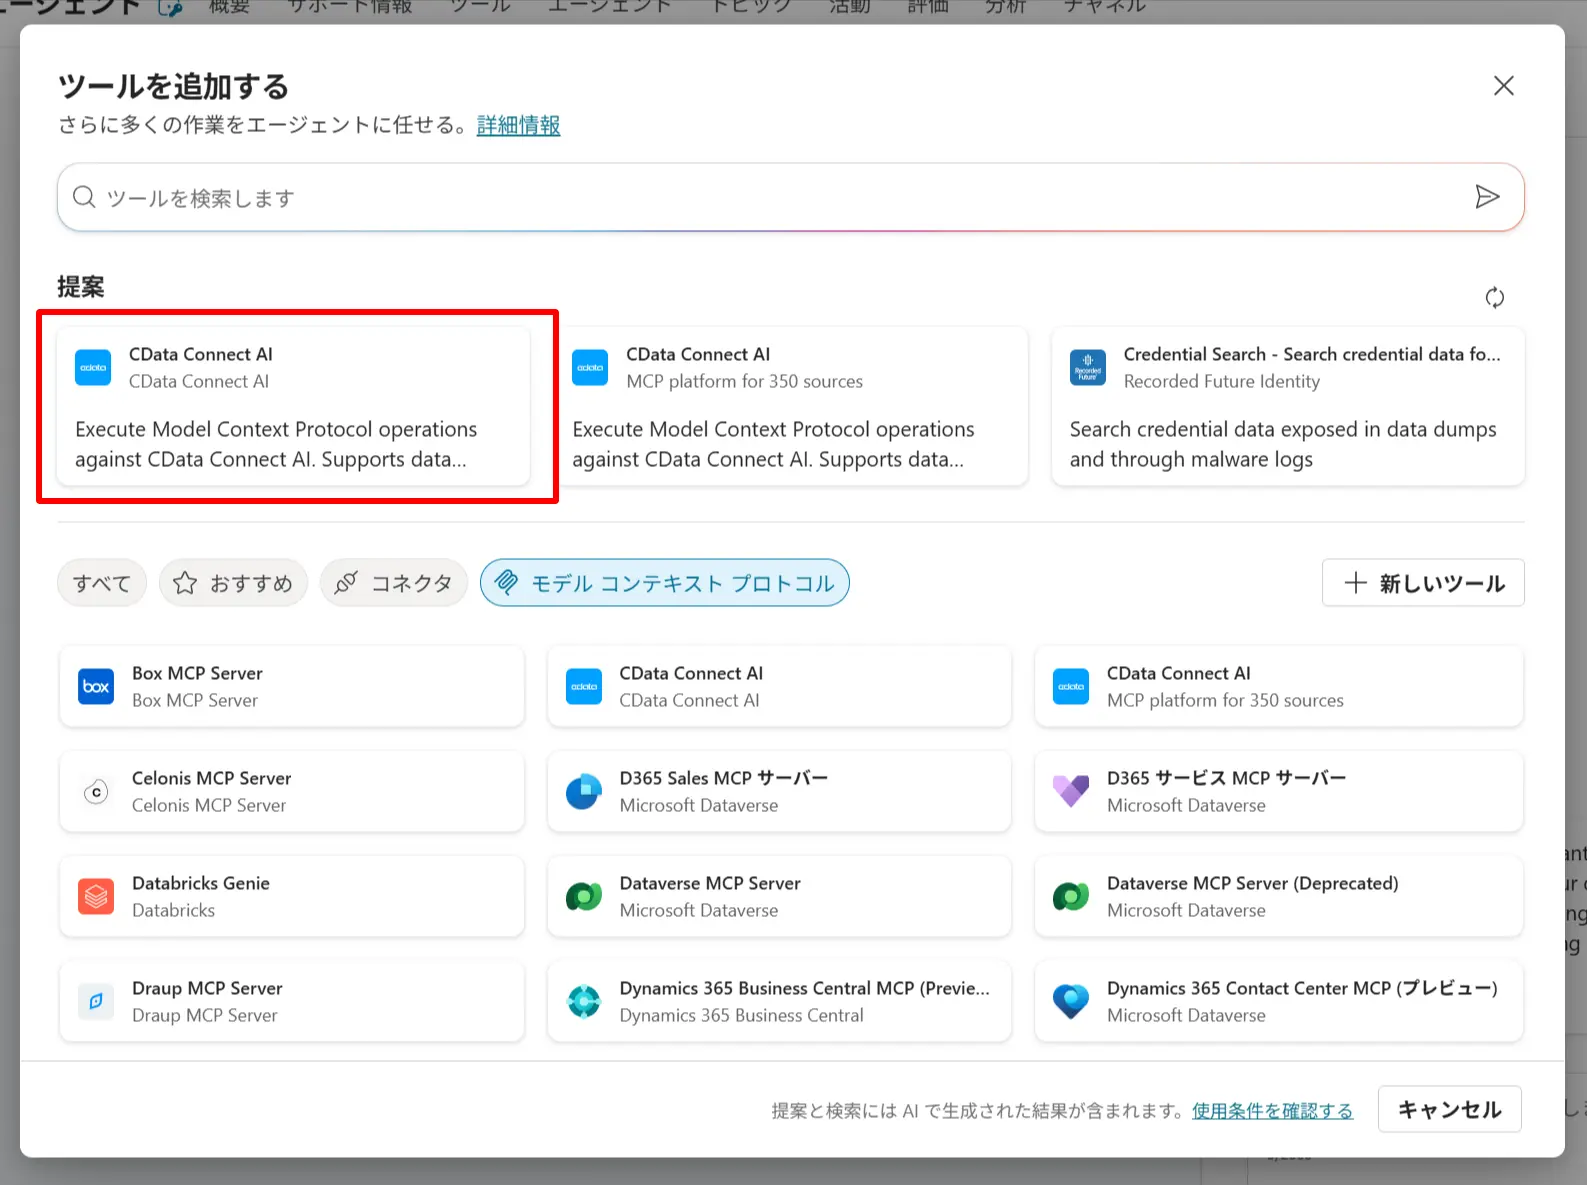Click list-card icon beside subtitle 'CData Connect AI' below filters

click(x=584, y=687)
